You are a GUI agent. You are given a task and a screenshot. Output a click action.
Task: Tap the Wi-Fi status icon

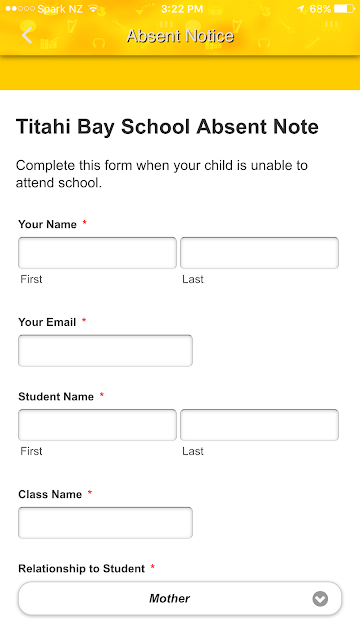[93, 9]
